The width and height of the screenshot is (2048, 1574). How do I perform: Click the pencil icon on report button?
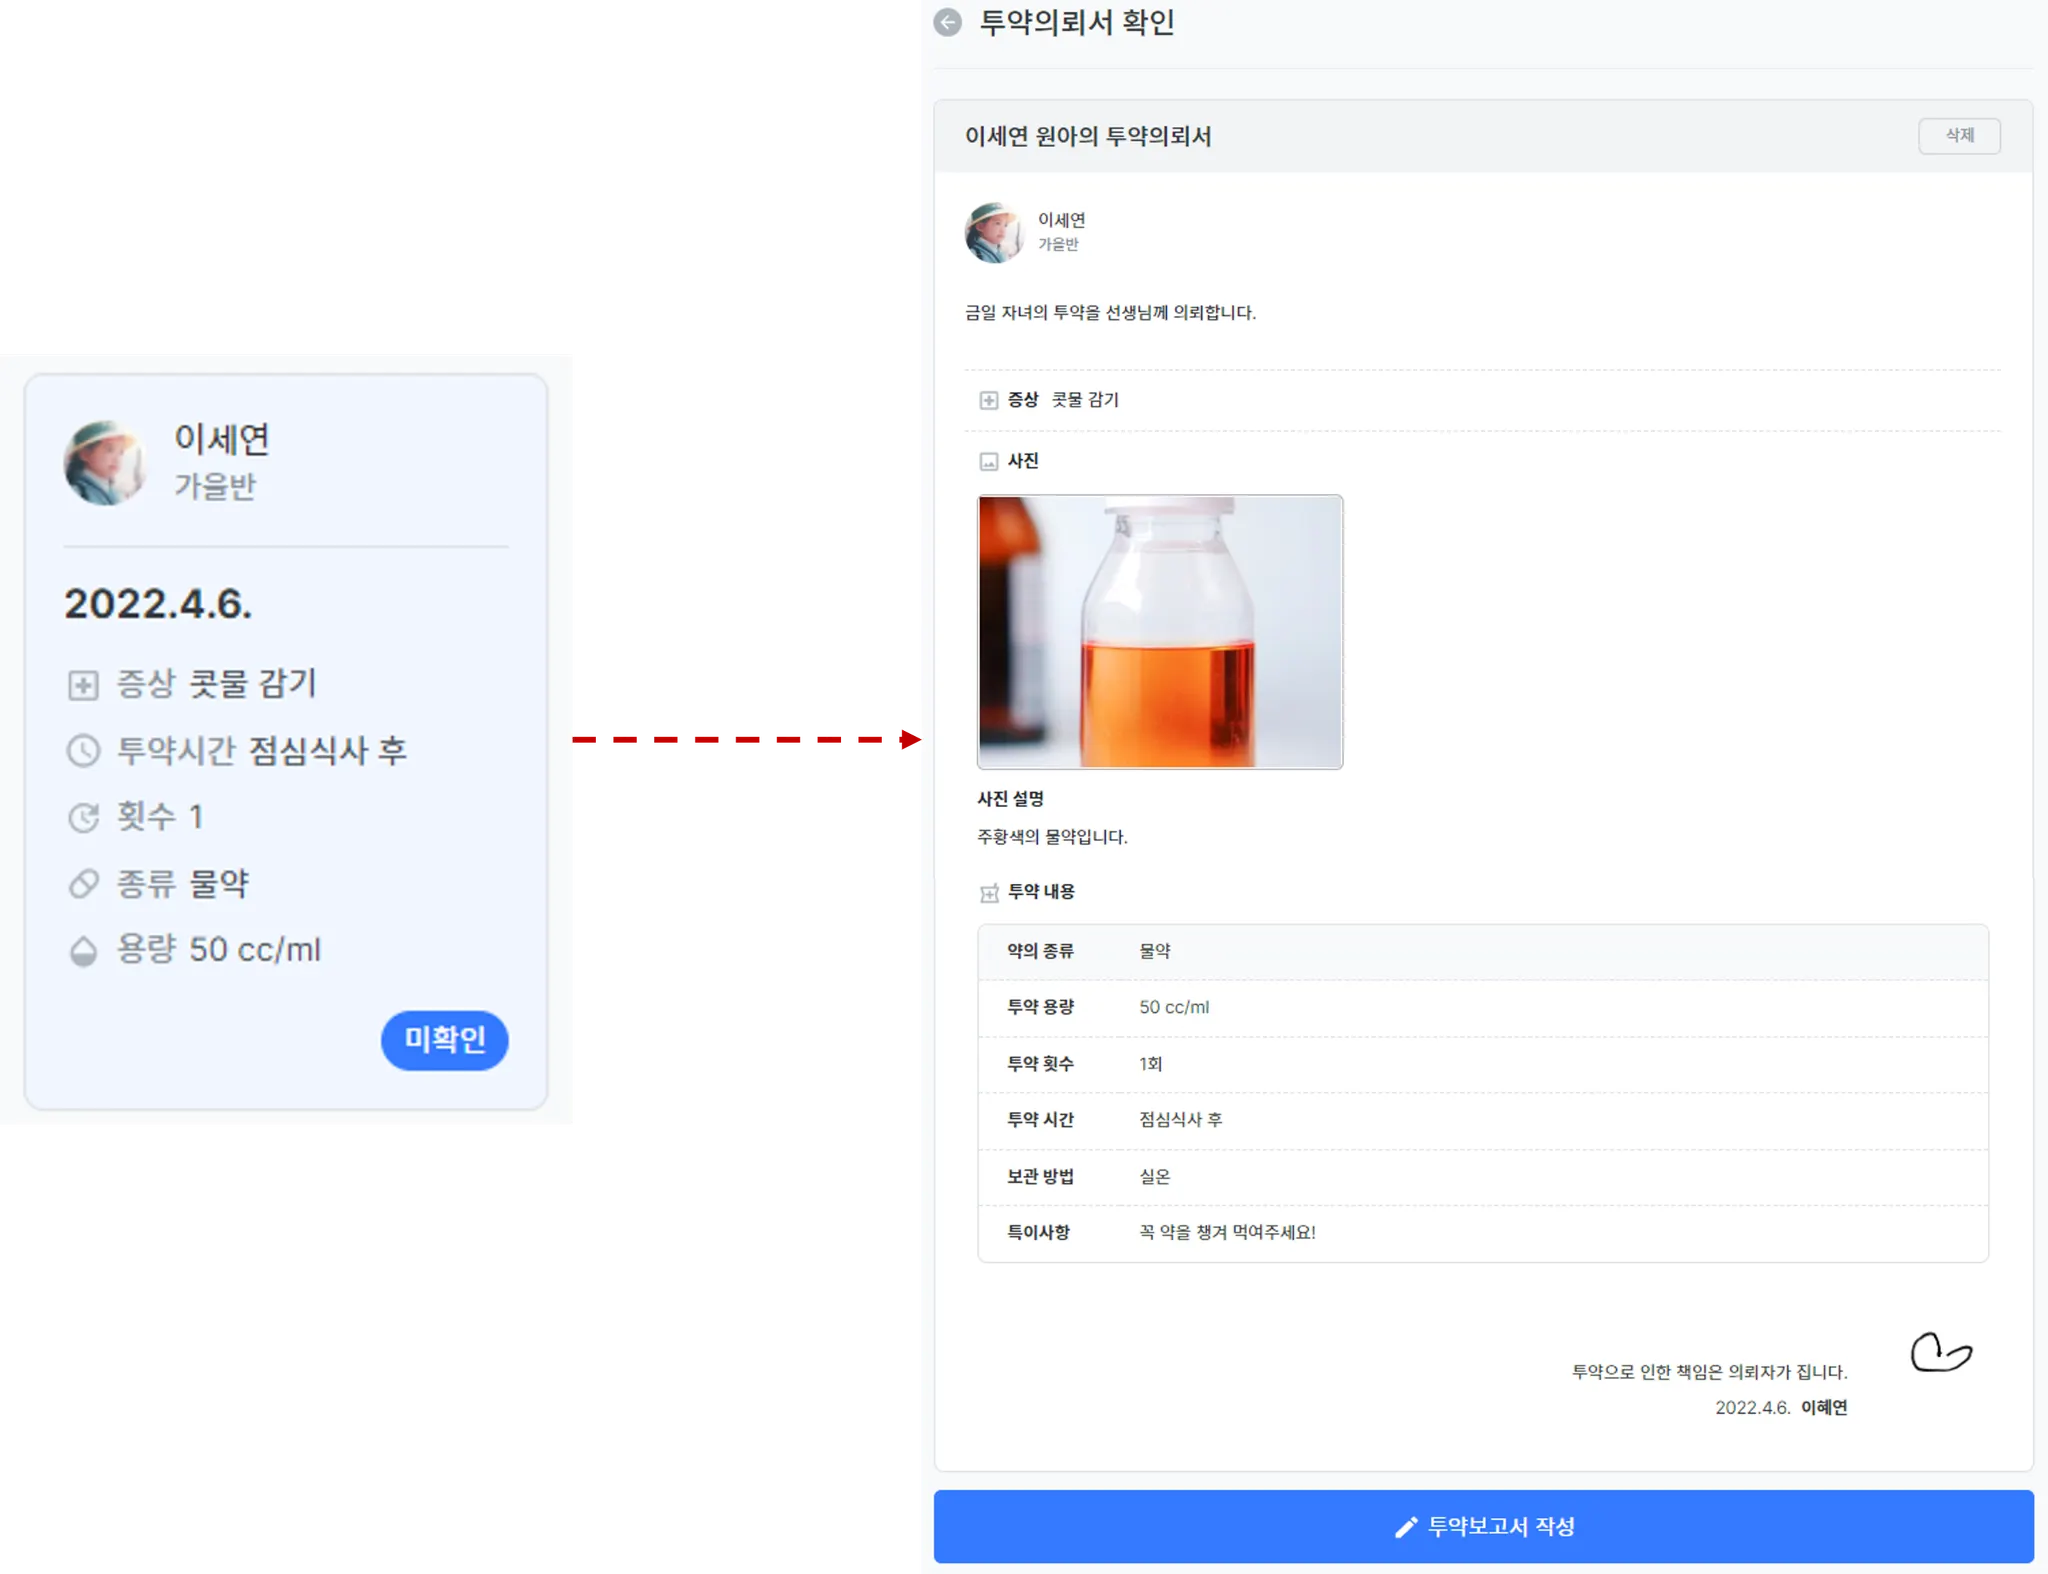pyautogui.click(x=1406, y=1526)
